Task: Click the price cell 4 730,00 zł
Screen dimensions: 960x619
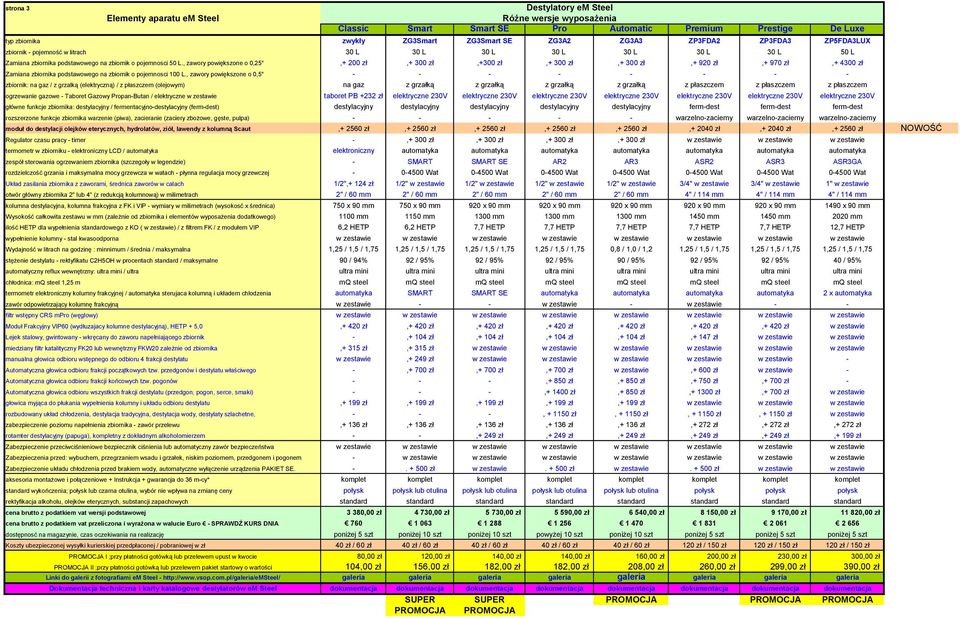Action: point(432,512)
